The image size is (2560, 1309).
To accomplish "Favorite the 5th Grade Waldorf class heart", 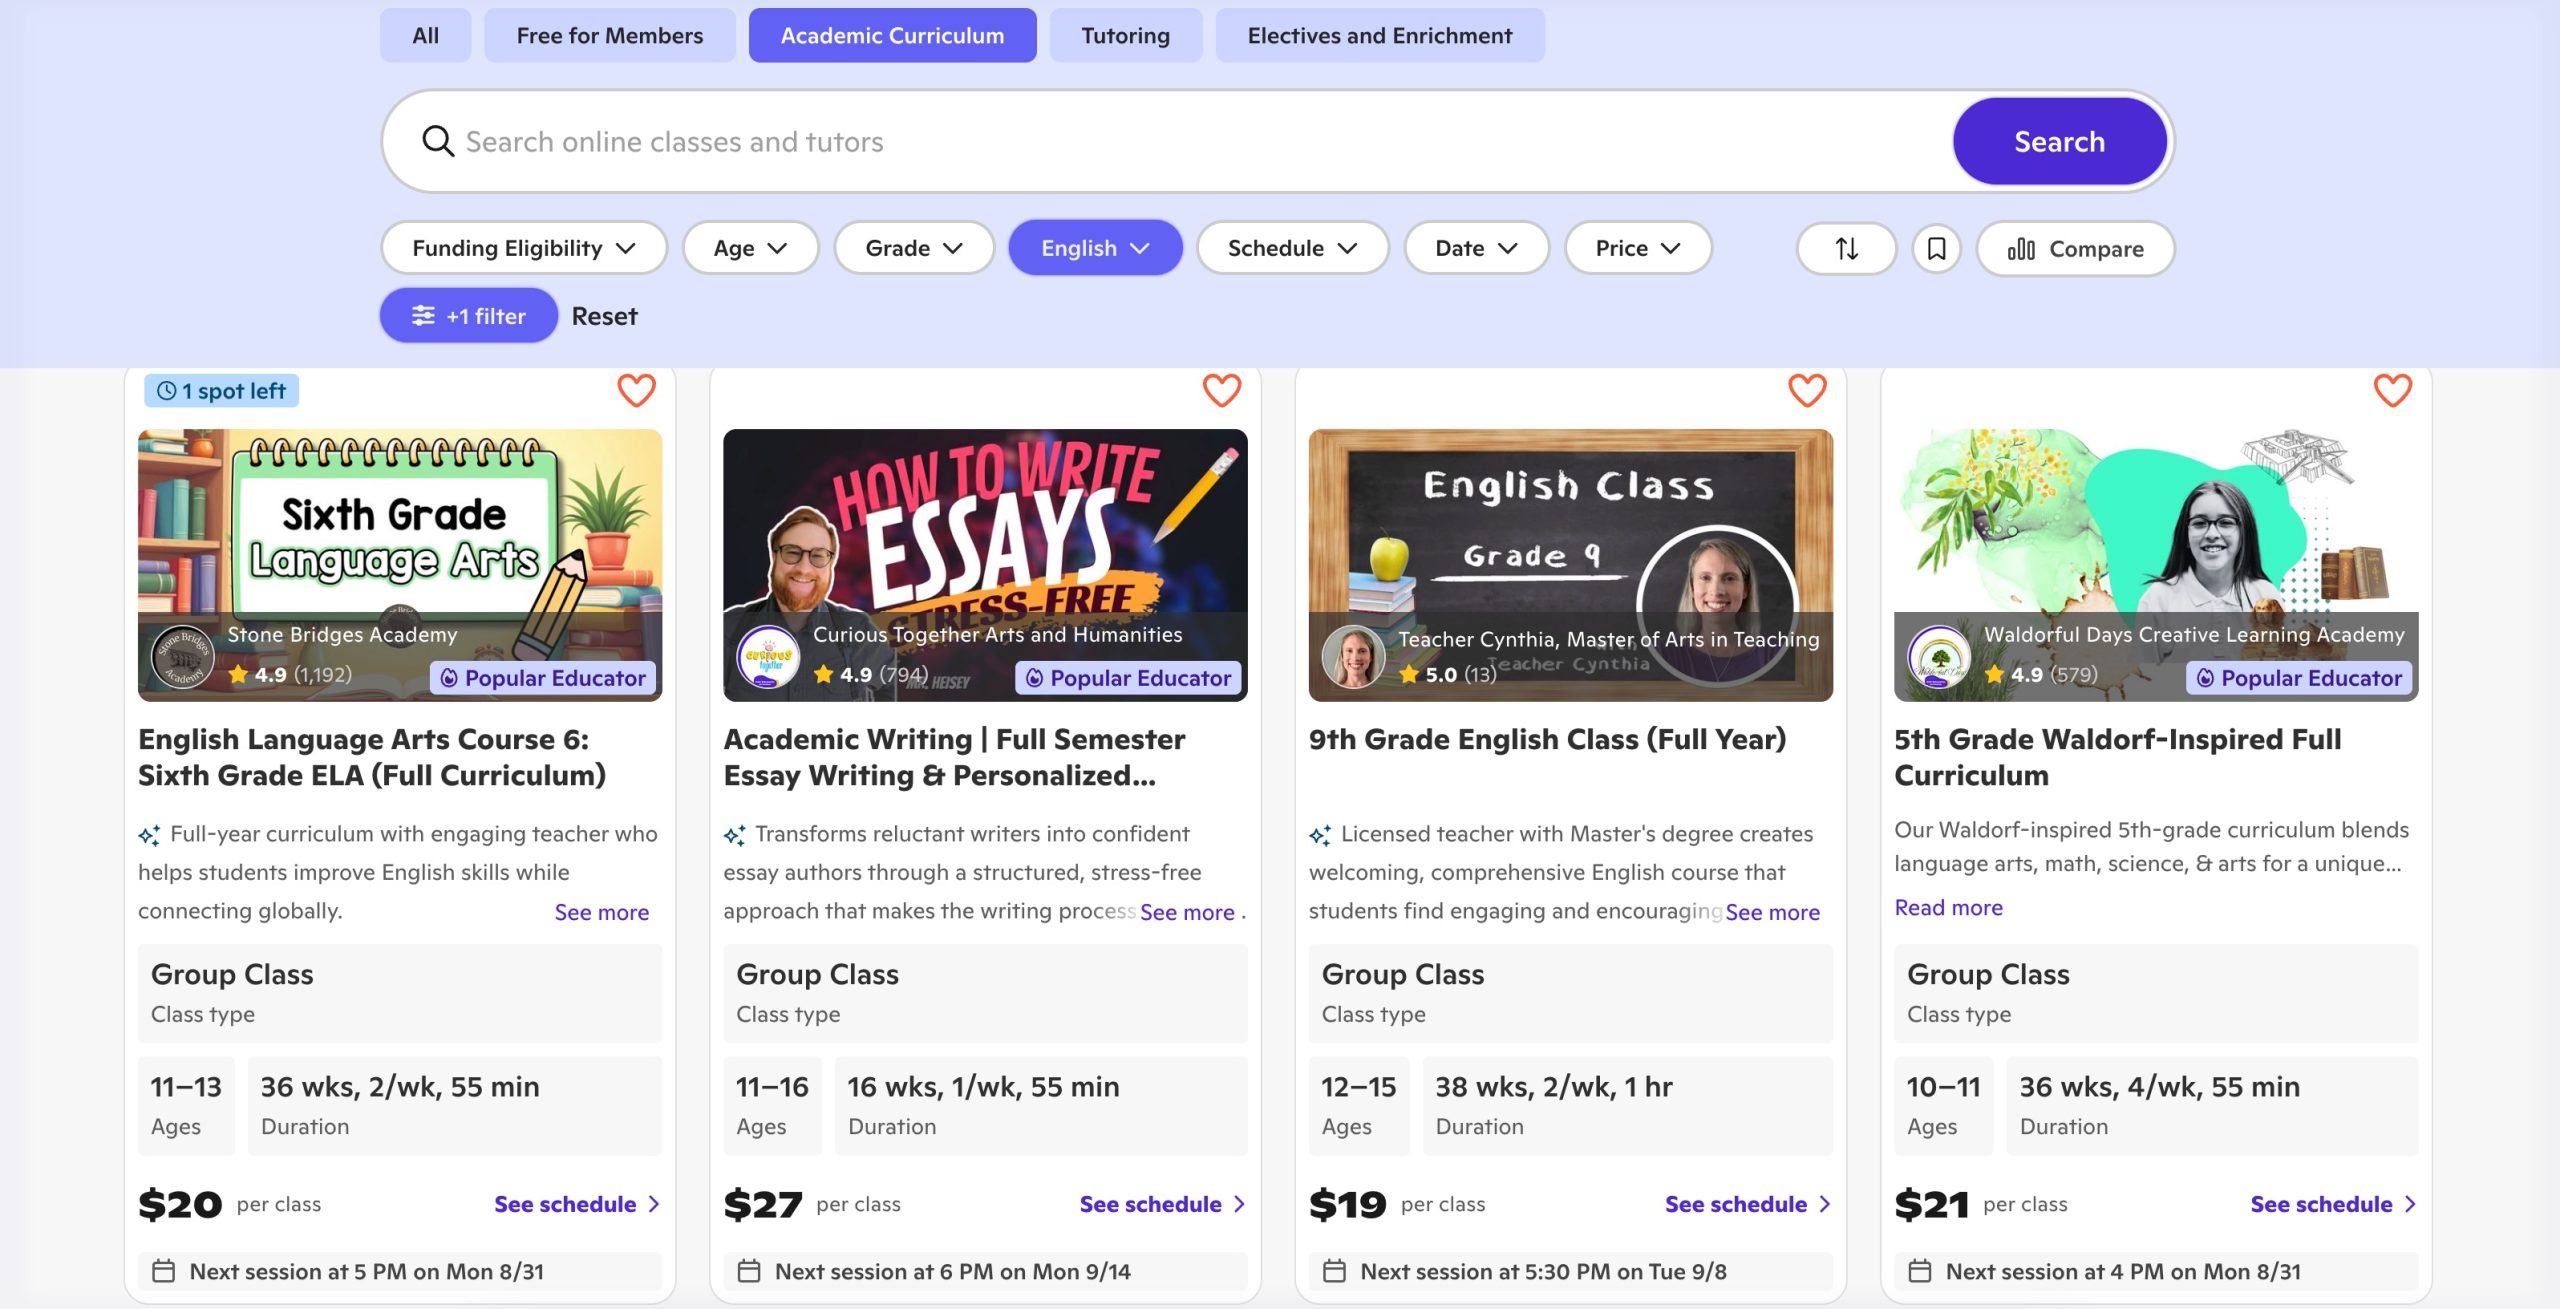I will [x=2392, y=390].
